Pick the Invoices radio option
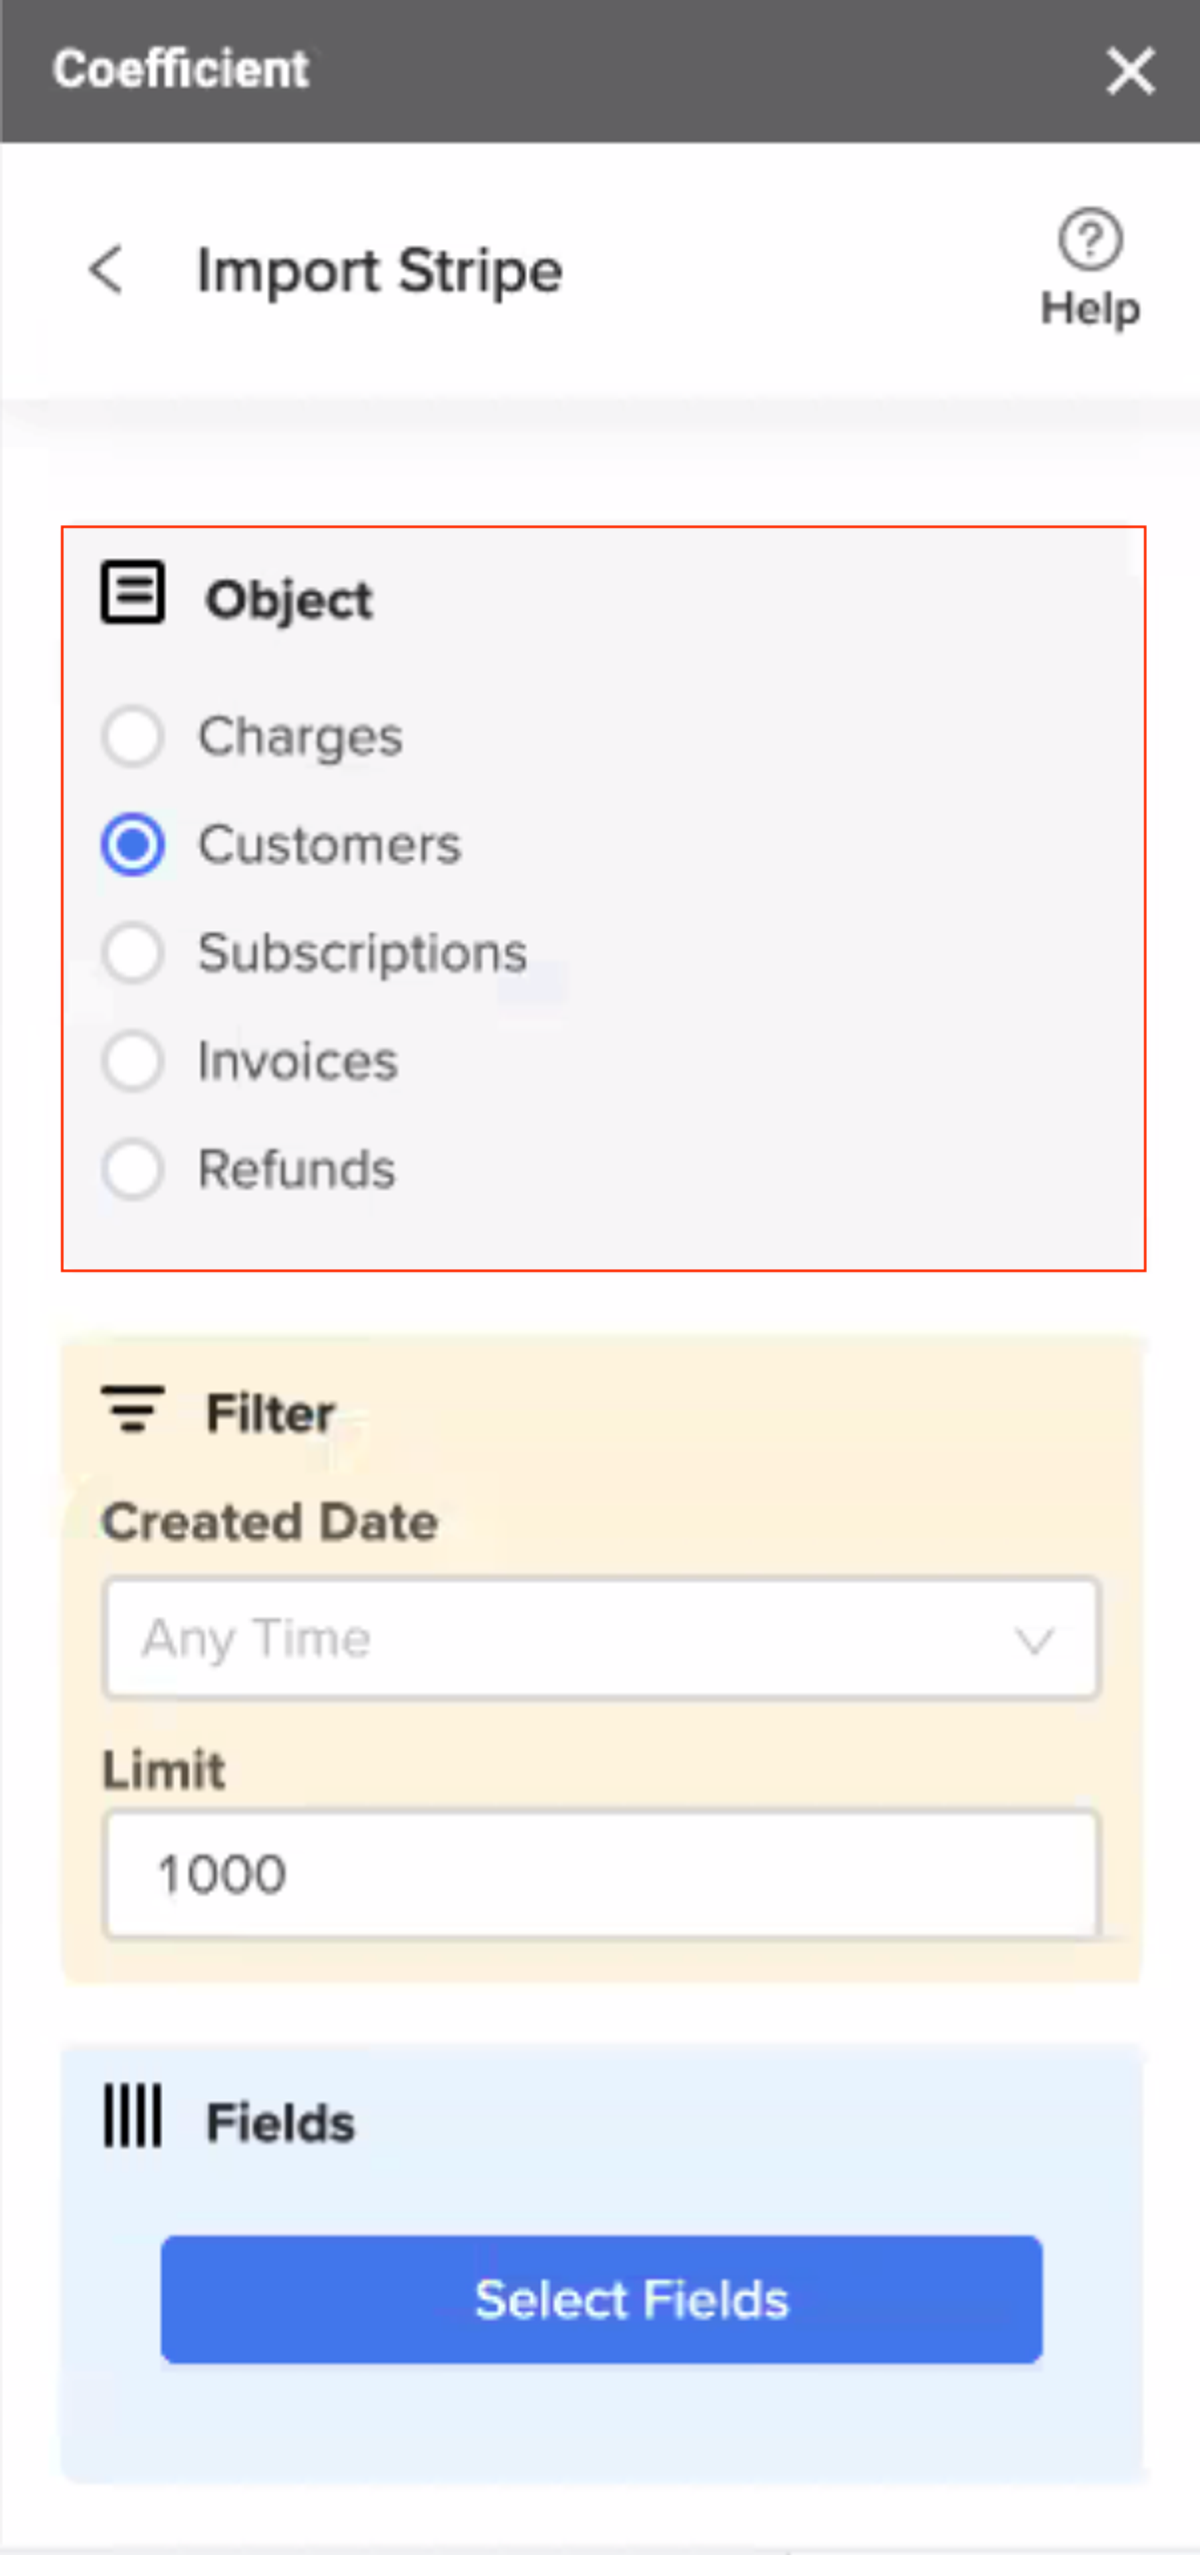Image resolution: width=1200 pixels, height=2555 pixels. tap(132, 1062)
